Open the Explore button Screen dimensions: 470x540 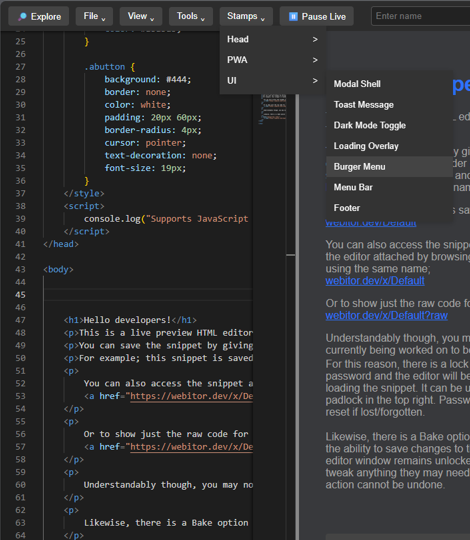pyautogui.click(x=39, y=16)
